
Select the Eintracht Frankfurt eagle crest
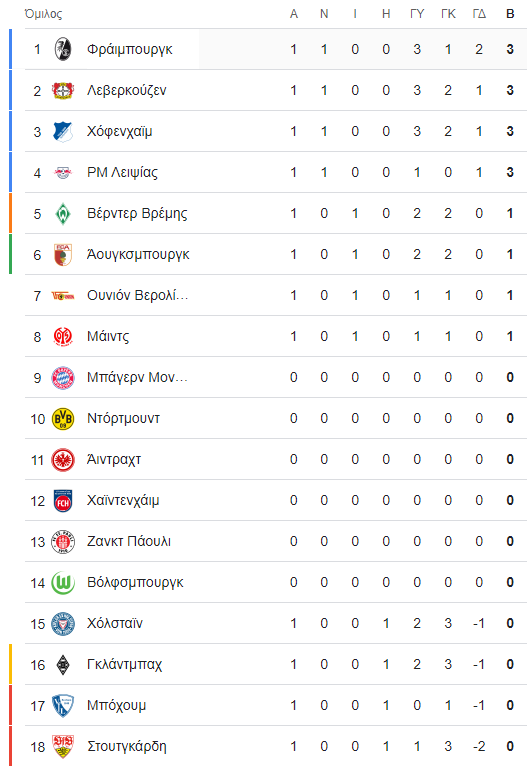tap(63, 460)
